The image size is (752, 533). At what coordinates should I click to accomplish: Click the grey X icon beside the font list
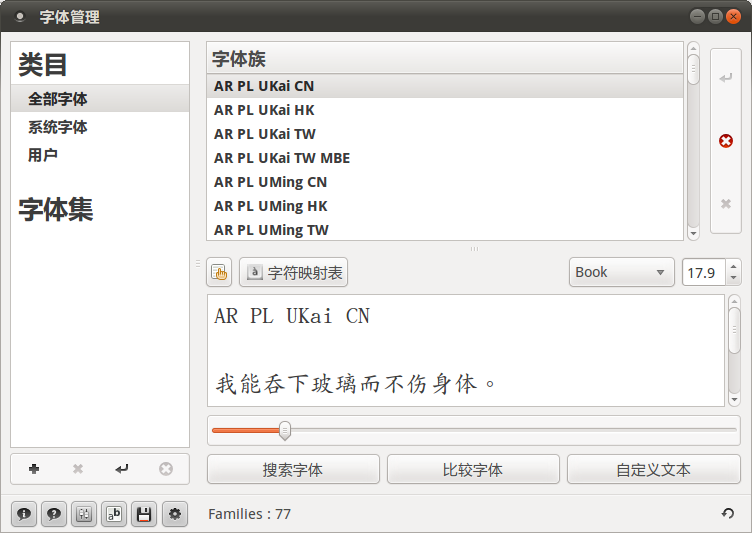point(726,204)
